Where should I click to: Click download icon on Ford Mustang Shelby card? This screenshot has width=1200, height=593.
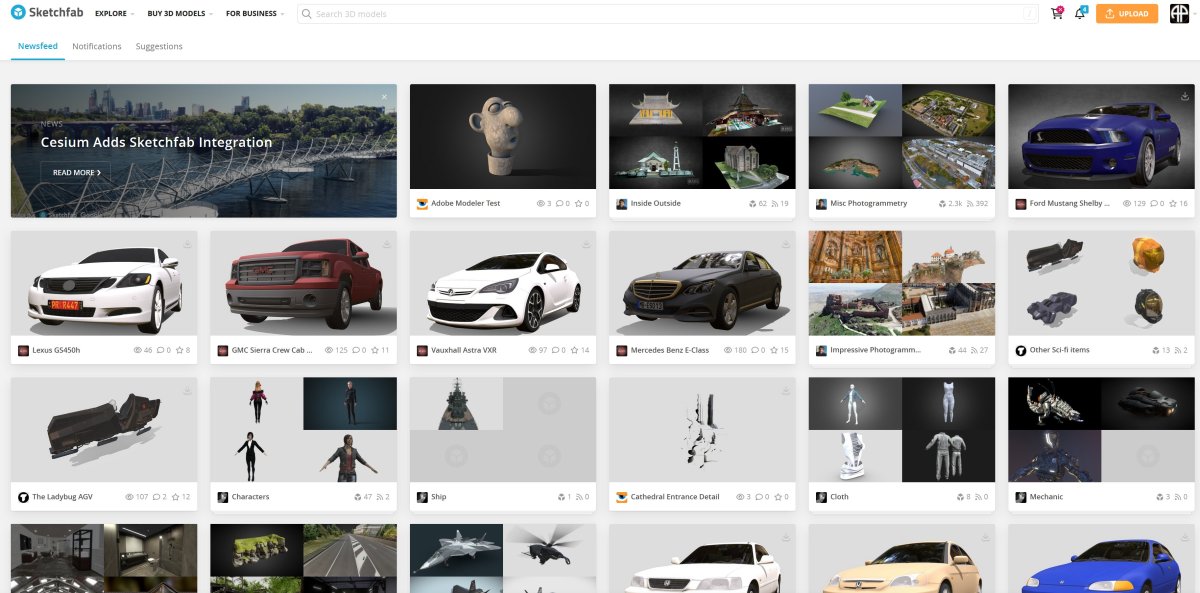coord(1184,97)
